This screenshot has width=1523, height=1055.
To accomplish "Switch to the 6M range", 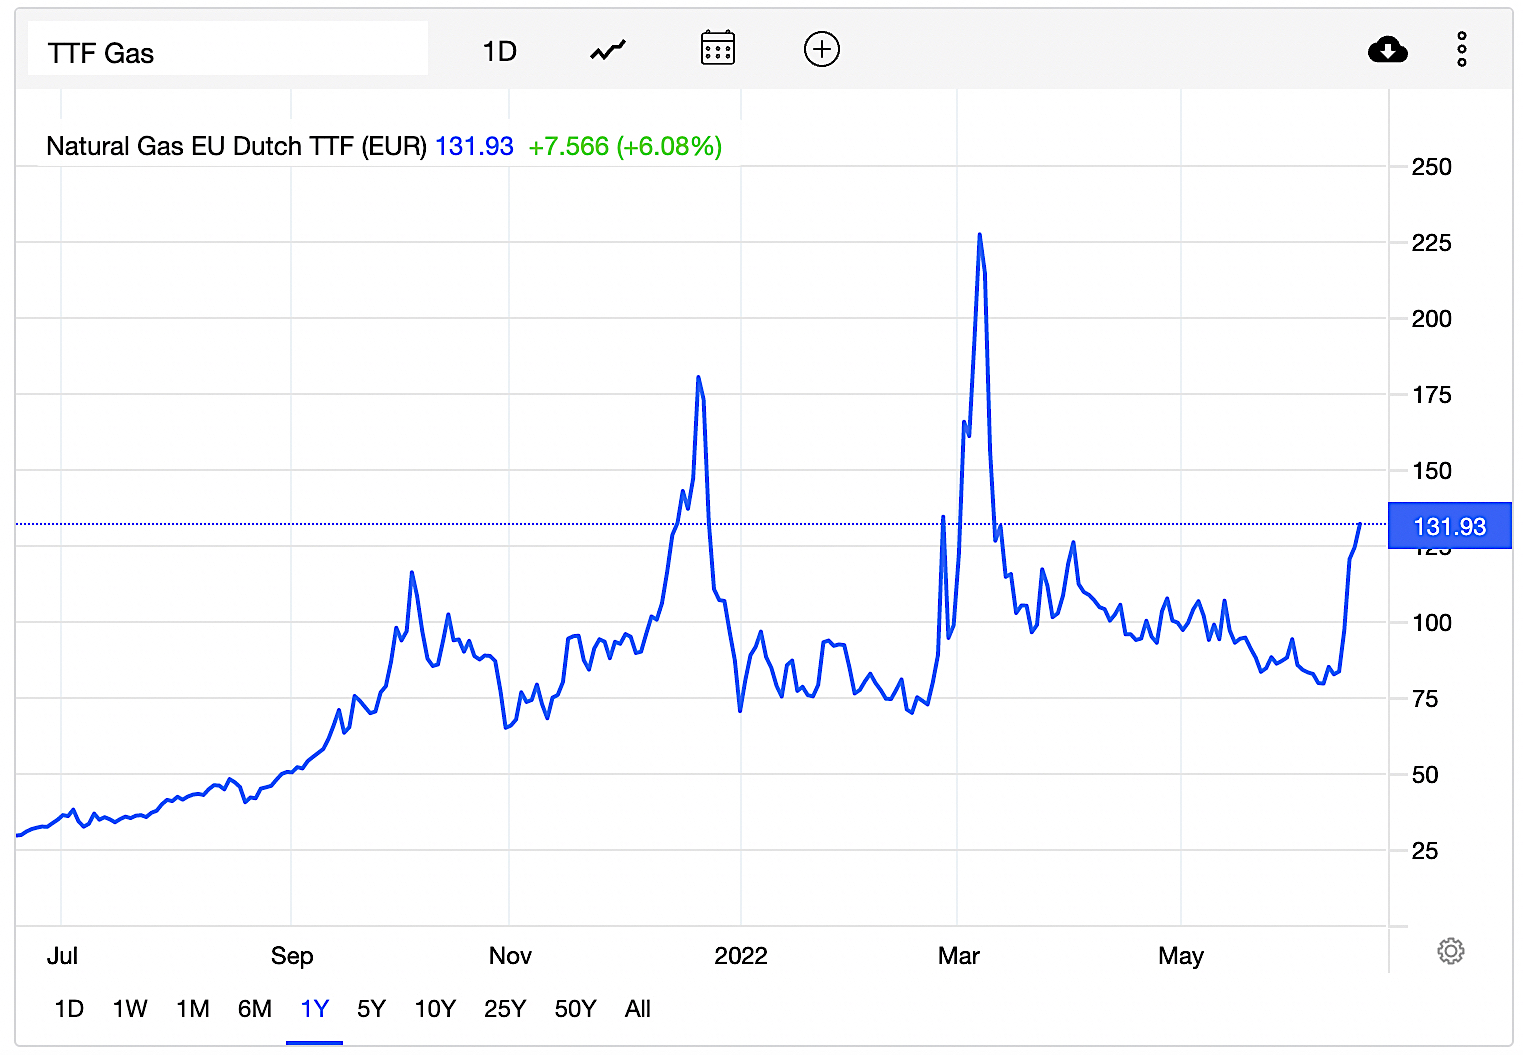I will click(x=255, y=1009).
